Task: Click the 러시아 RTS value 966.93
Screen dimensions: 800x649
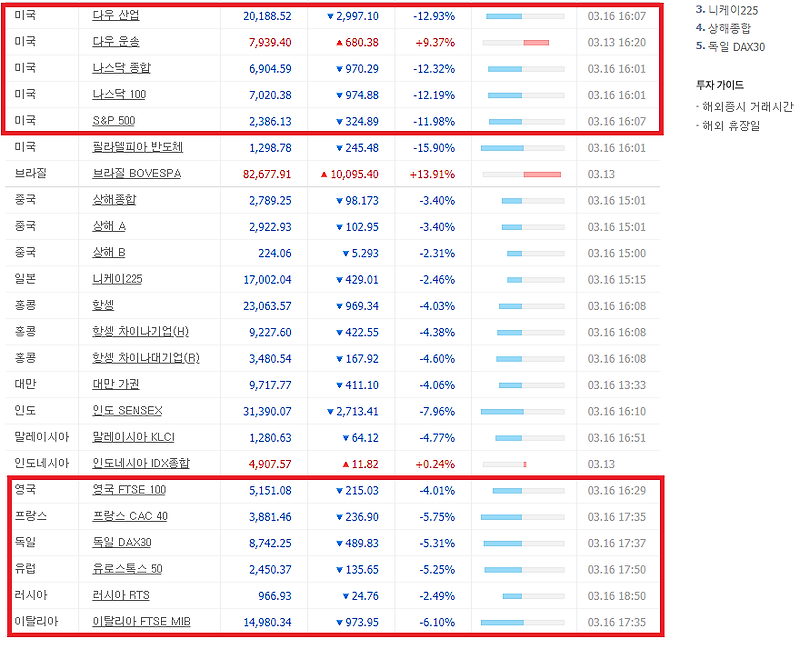Action: point(275,596)
